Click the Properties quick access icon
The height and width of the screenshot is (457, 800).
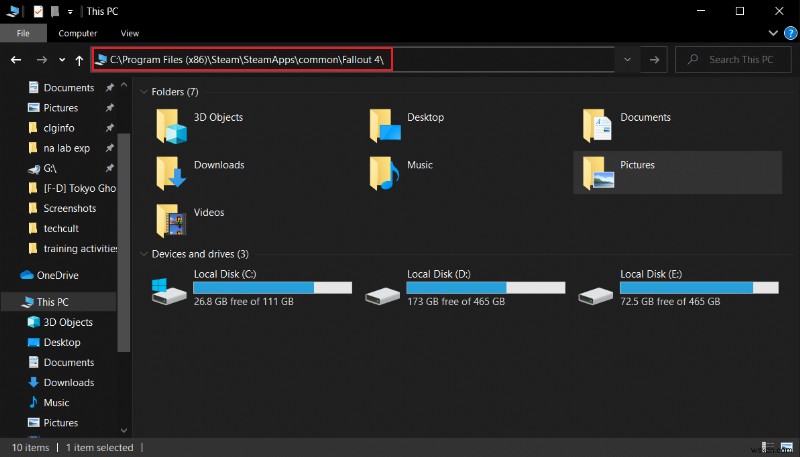click(x=38, y=11)
